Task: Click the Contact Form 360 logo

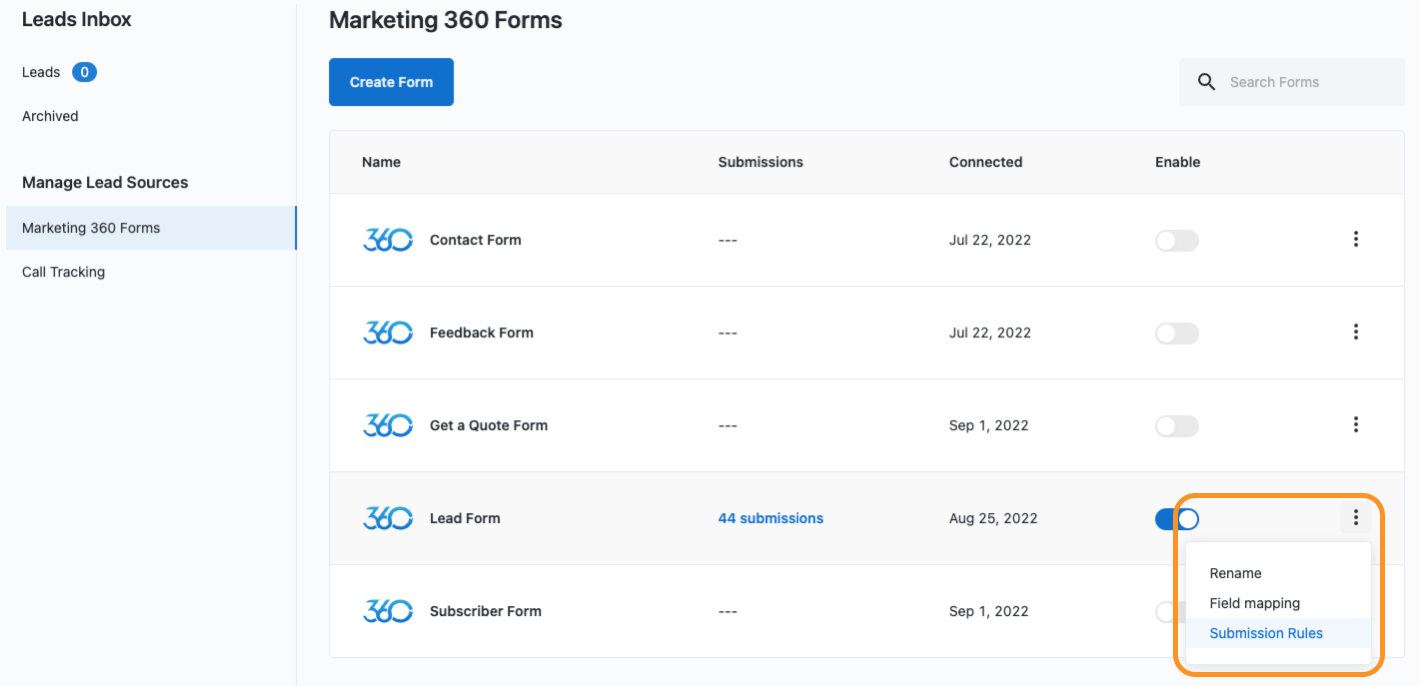Action: tap(387, 240)
